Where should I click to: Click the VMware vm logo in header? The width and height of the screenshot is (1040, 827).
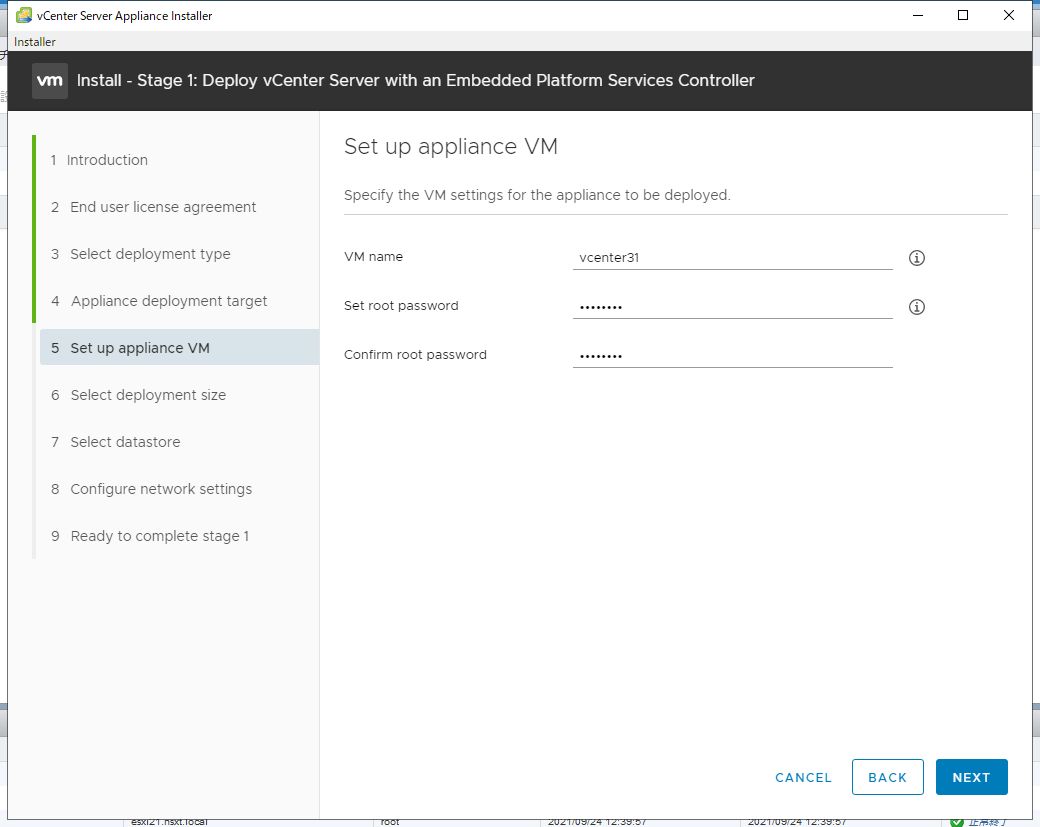coord(50,80)
